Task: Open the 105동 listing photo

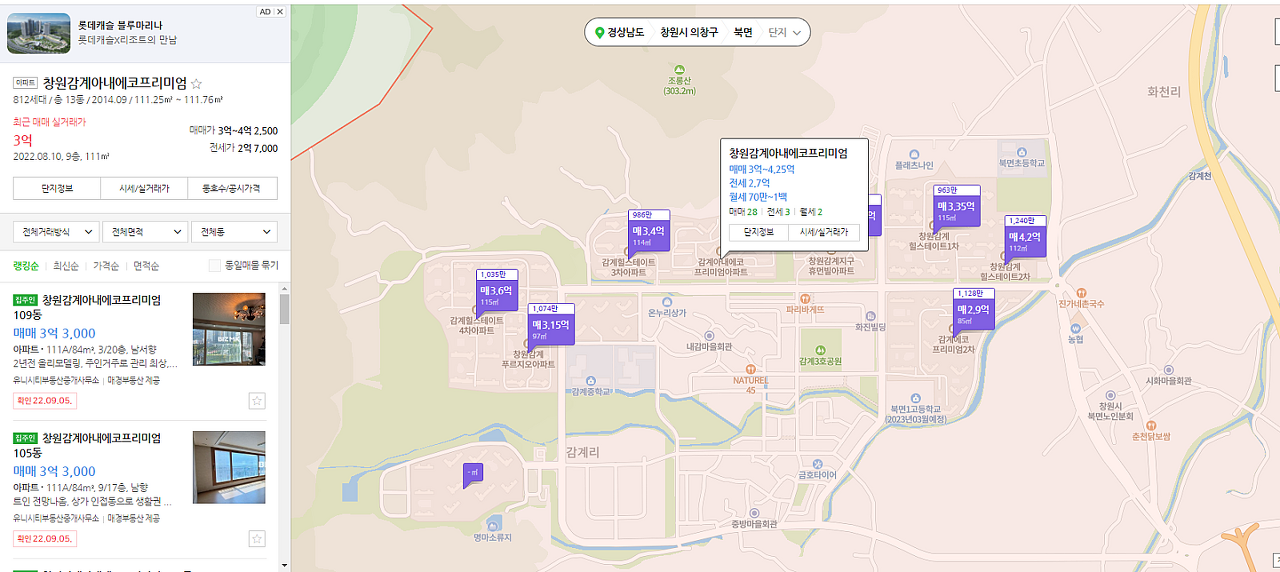Action: click(229, 467)
